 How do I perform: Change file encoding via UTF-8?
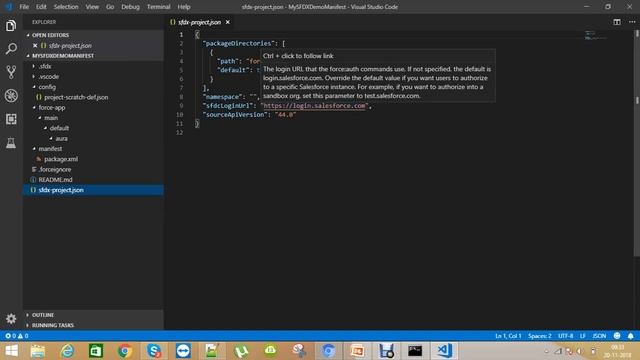pyautogui.click(x=565, y=336)
